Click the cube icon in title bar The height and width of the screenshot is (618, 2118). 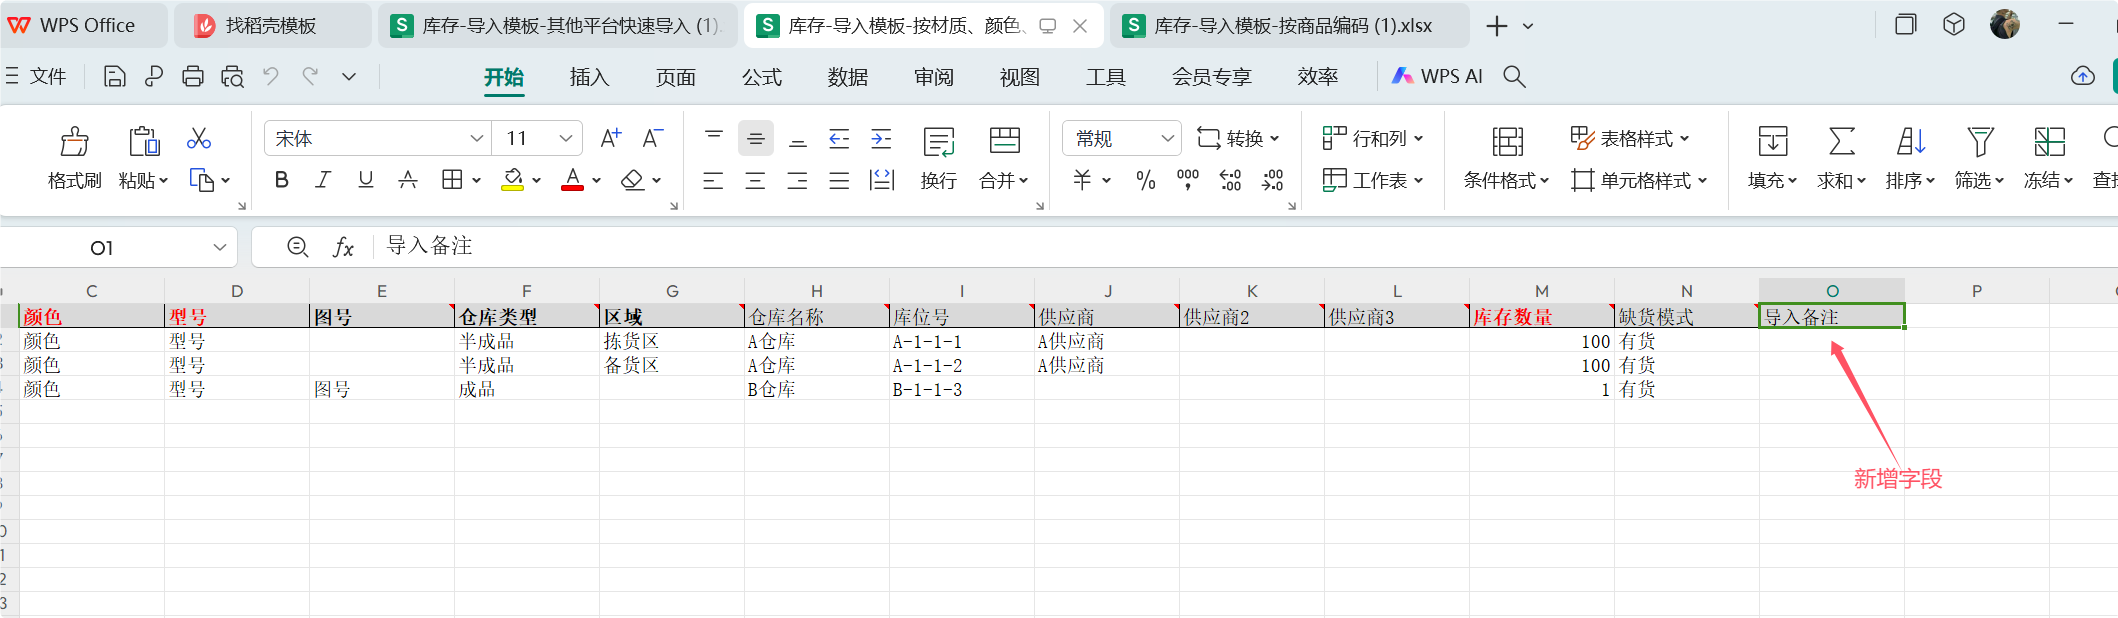[1954, 25]
